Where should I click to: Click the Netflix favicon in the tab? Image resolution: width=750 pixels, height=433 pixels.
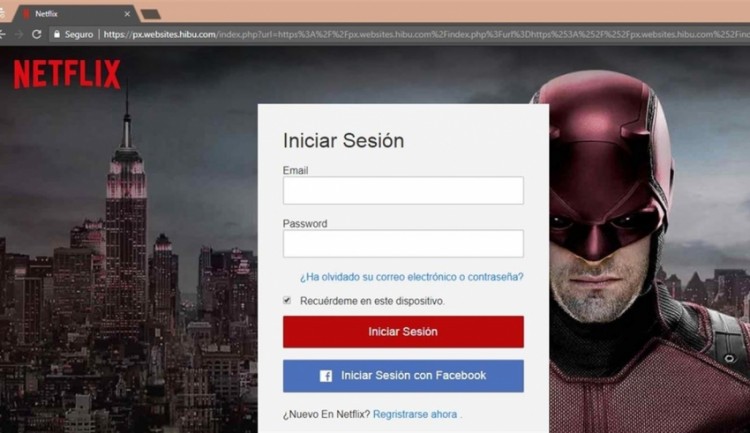pos(26,14)
